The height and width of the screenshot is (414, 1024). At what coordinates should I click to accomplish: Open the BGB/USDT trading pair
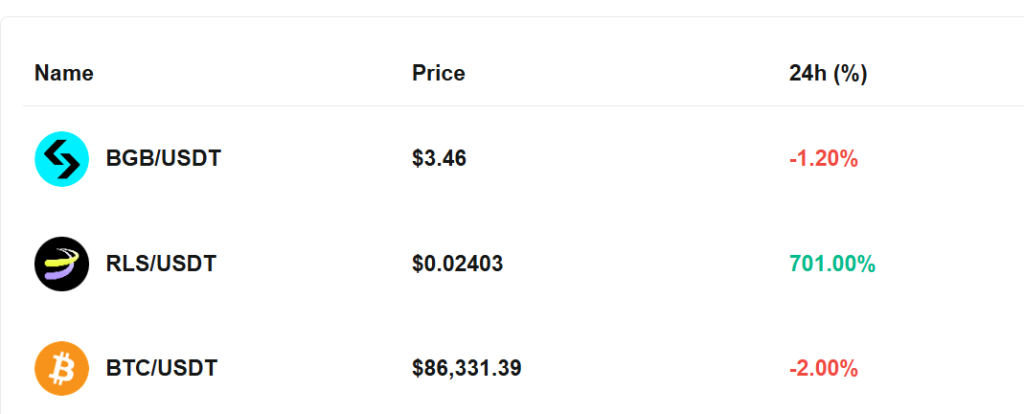(163, 159)
